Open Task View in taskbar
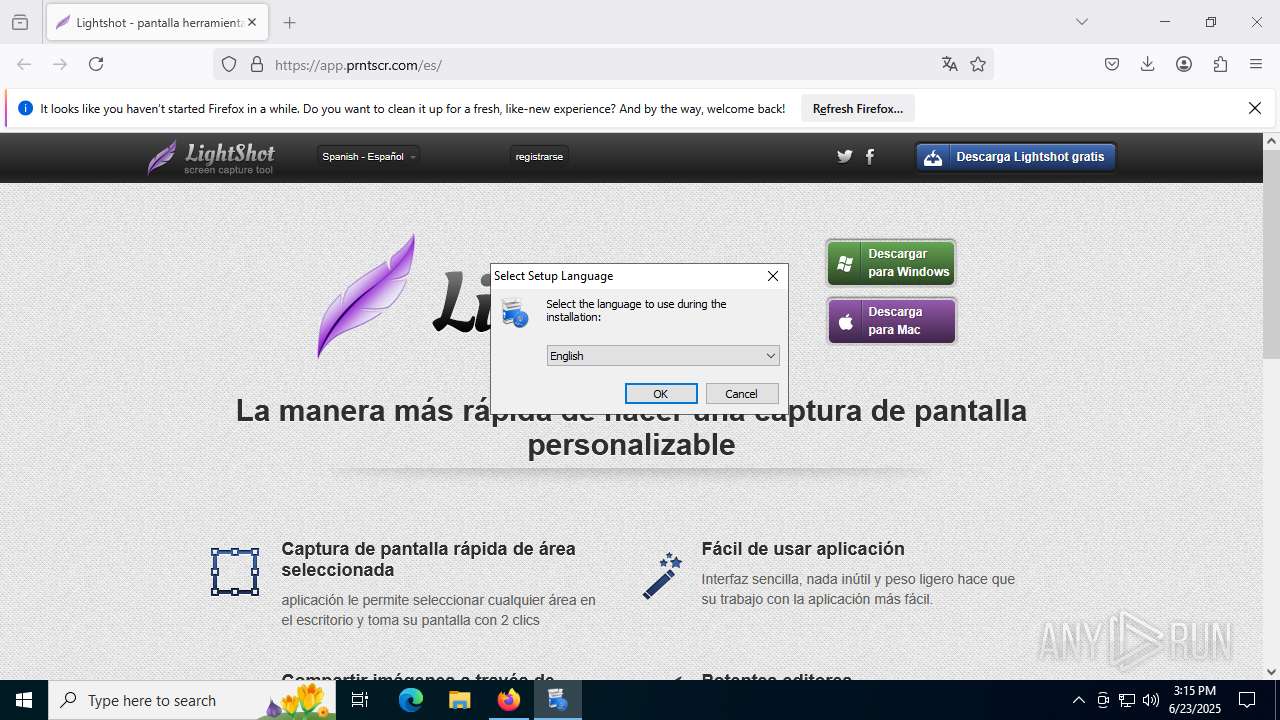This screenshot has width=1280, height=720. click(361, 700)
